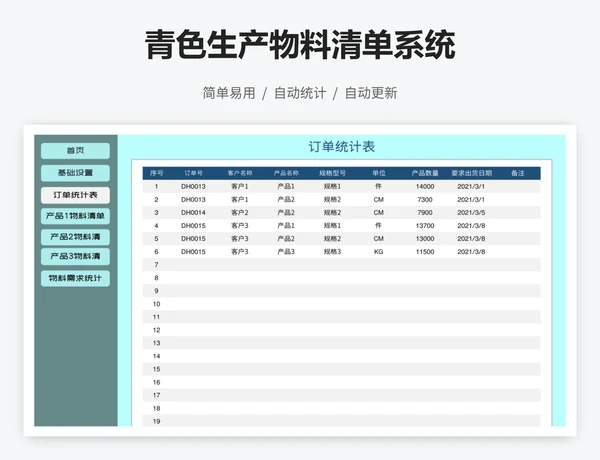Screen dimensions: 600x460
Task: Select serial number 7 cell
Action: [x=157, y=265]
